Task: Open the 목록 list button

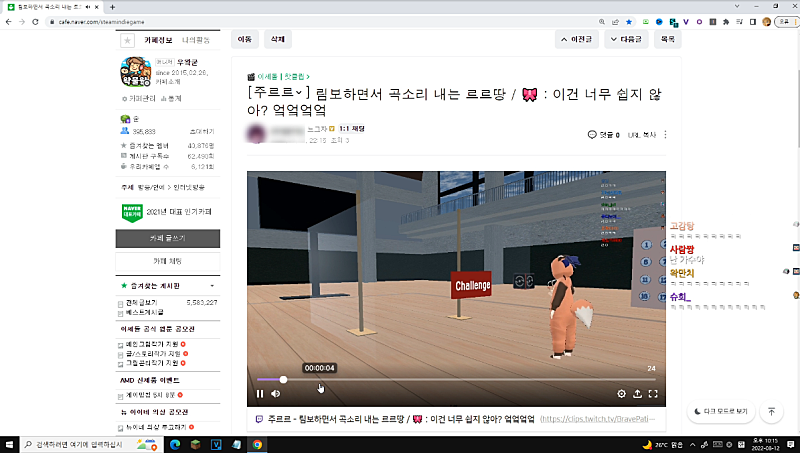Action: tap(667, 39)
